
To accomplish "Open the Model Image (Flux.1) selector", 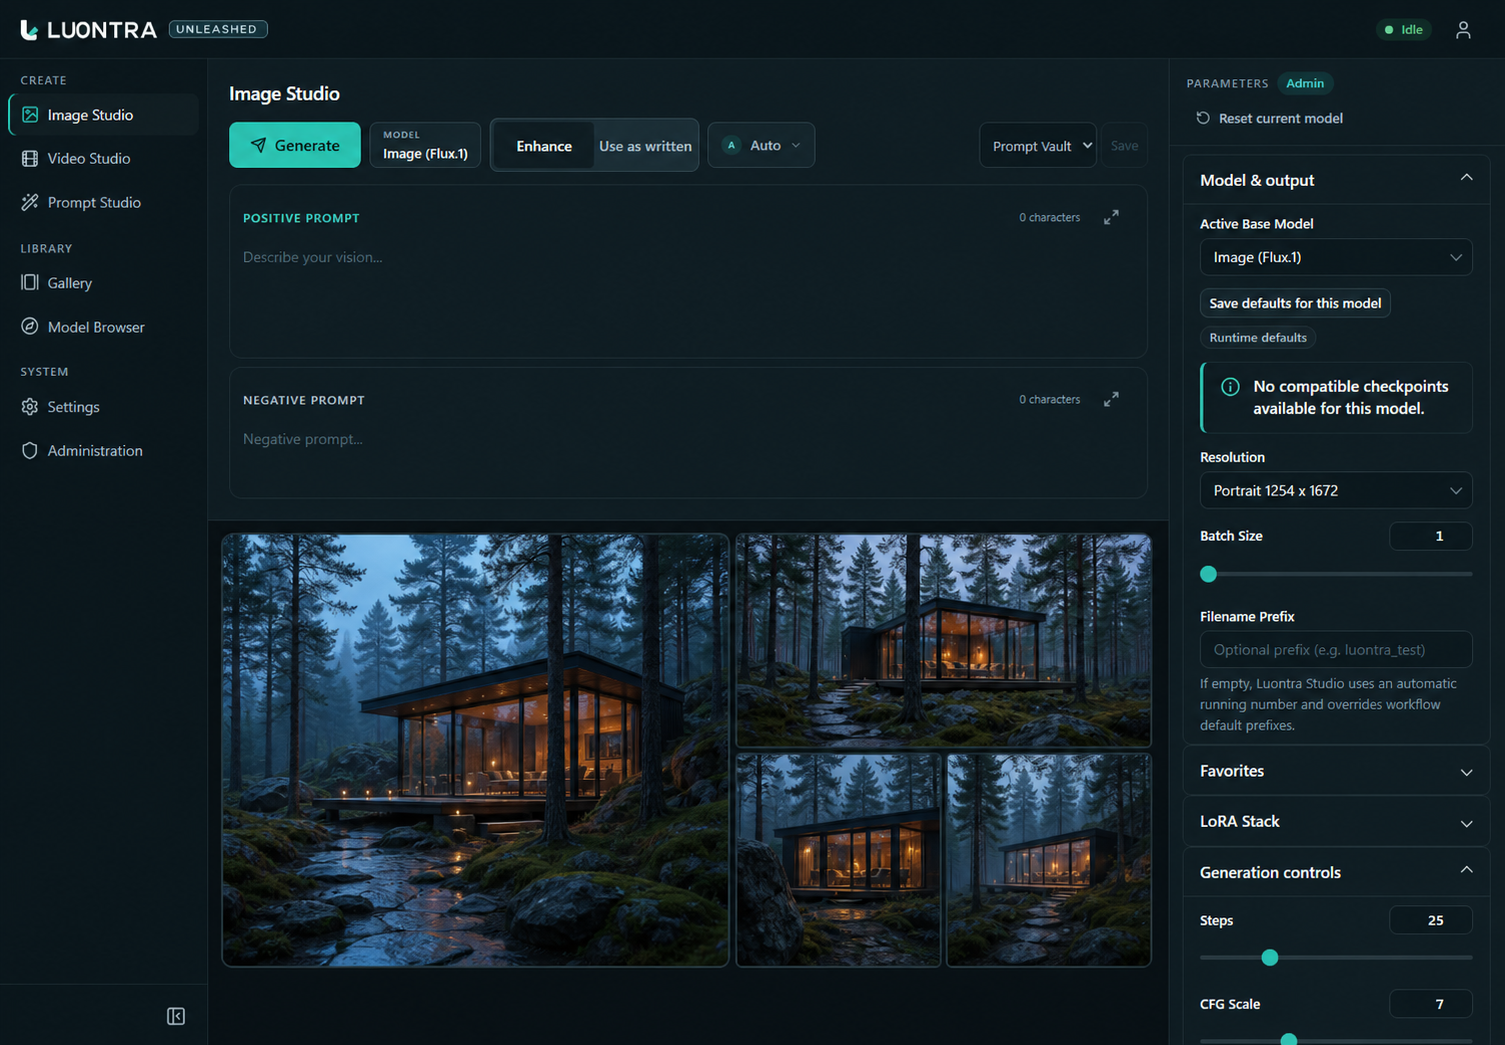I will coord(425,145).
